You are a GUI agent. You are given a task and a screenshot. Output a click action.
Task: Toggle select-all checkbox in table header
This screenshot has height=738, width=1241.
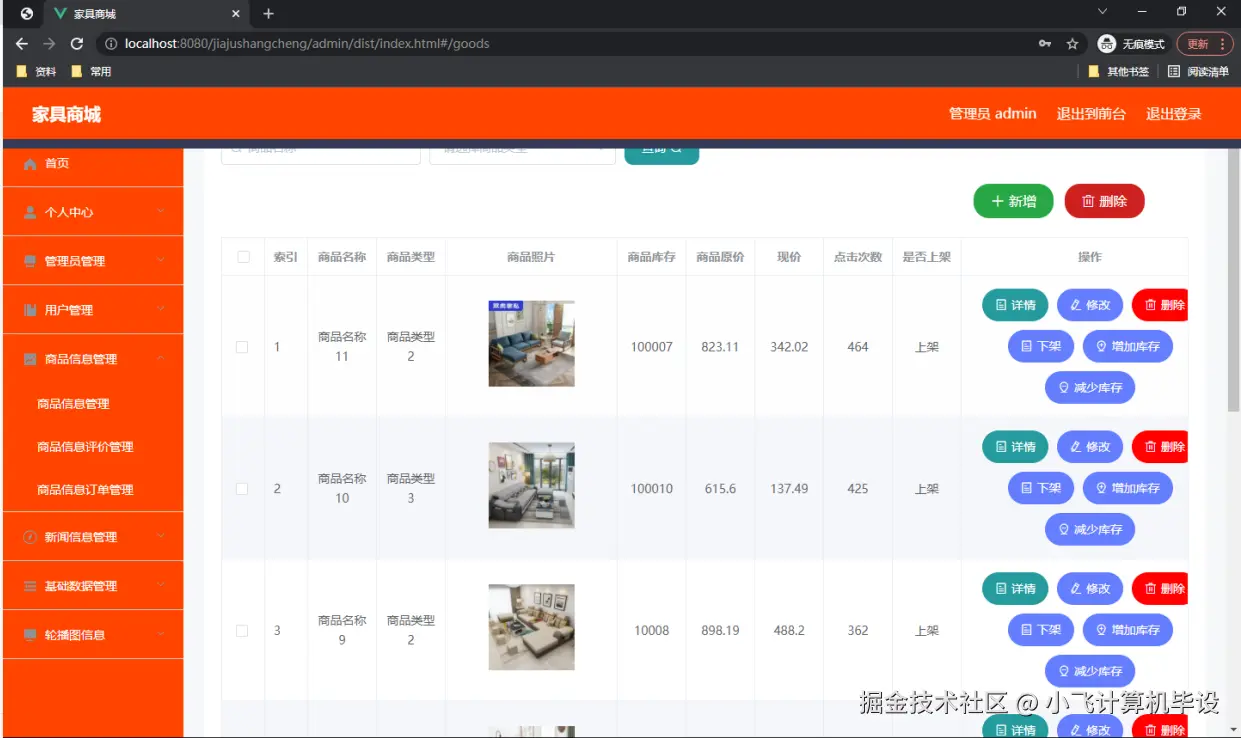[x=243, y=257]
